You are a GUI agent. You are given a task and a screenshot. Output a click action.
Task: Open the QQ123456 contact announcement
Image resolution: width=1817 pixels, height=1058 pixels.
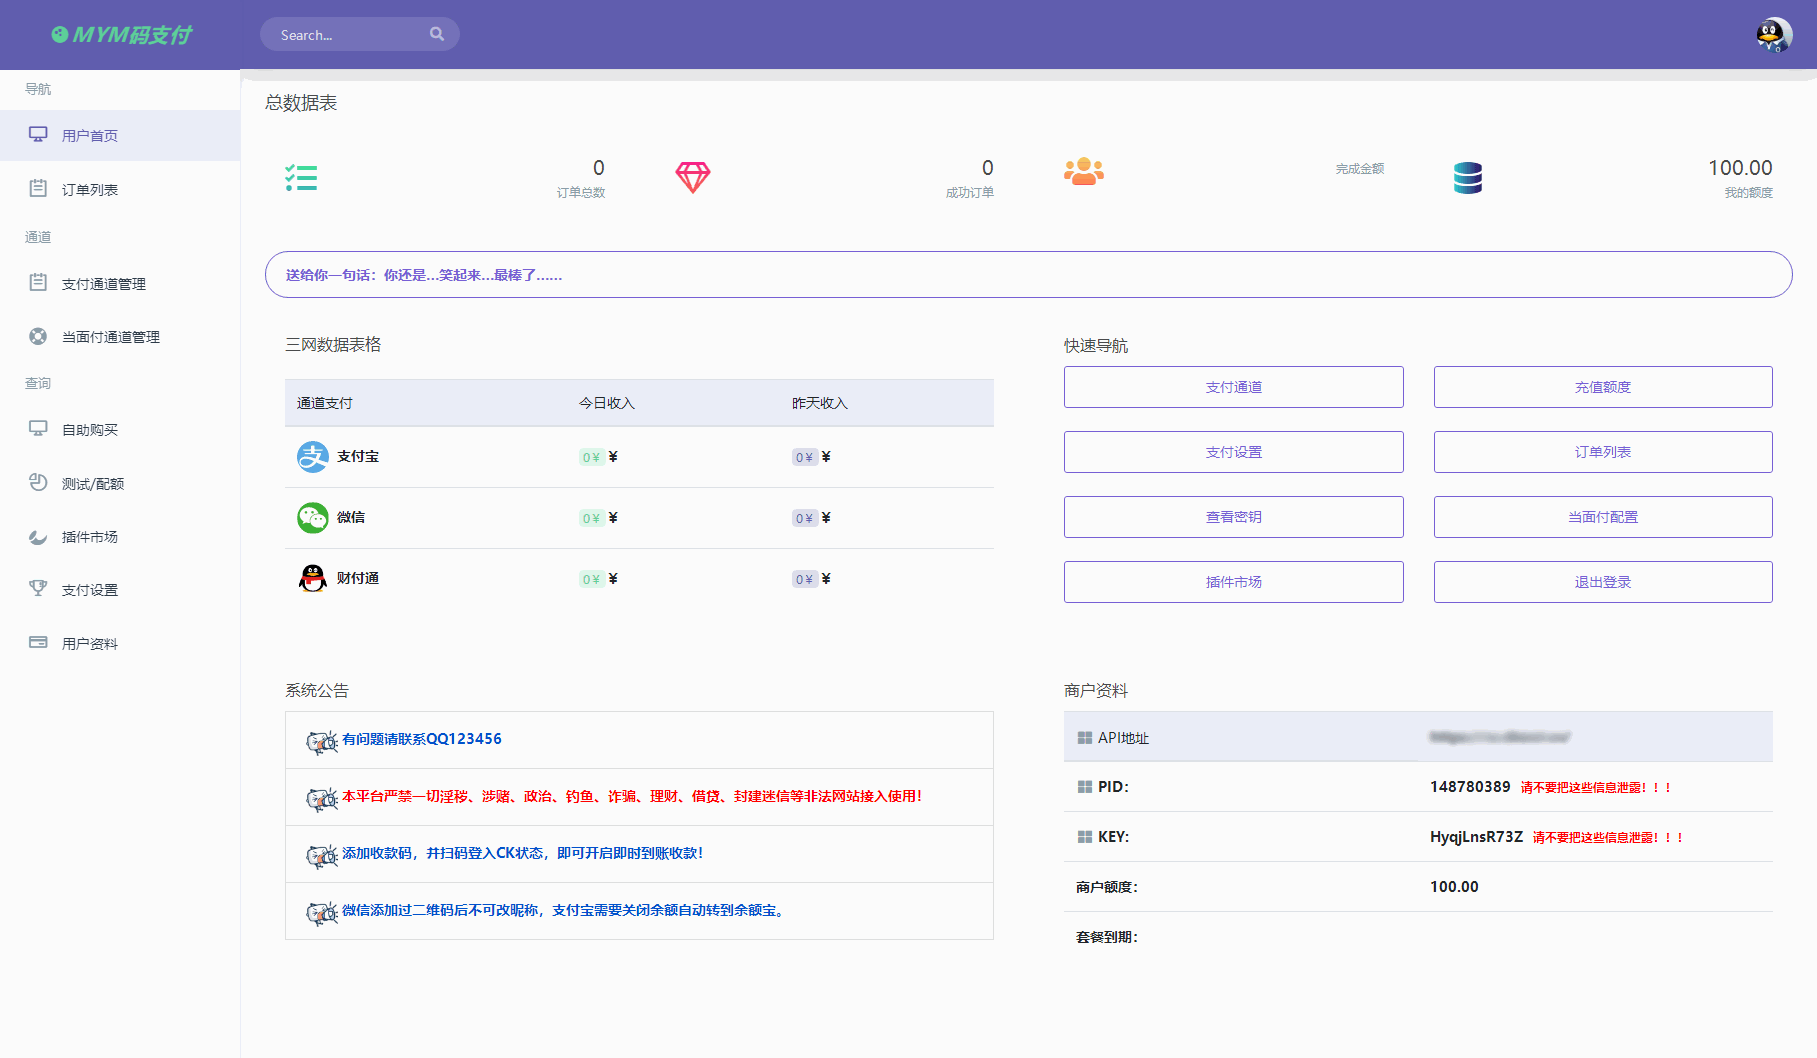coord(421,739)
